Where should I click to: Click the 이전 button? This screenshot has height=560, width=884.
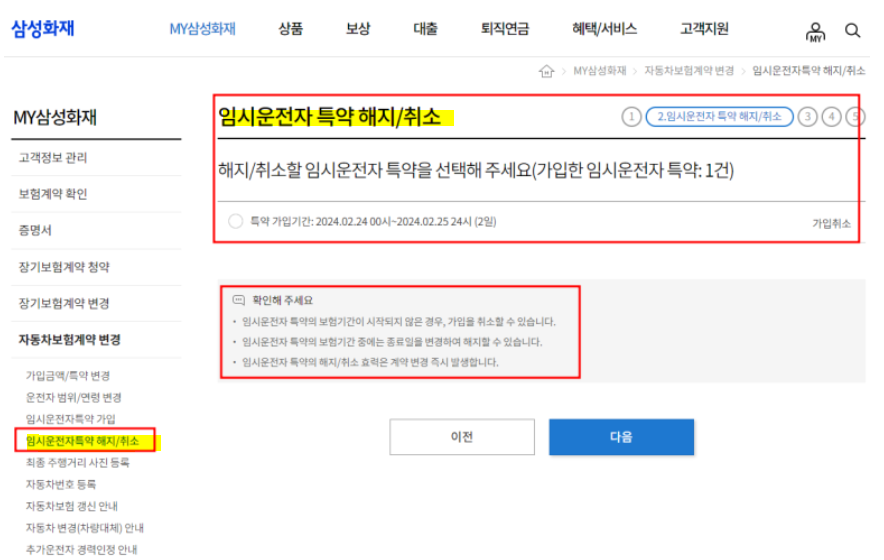462,436
